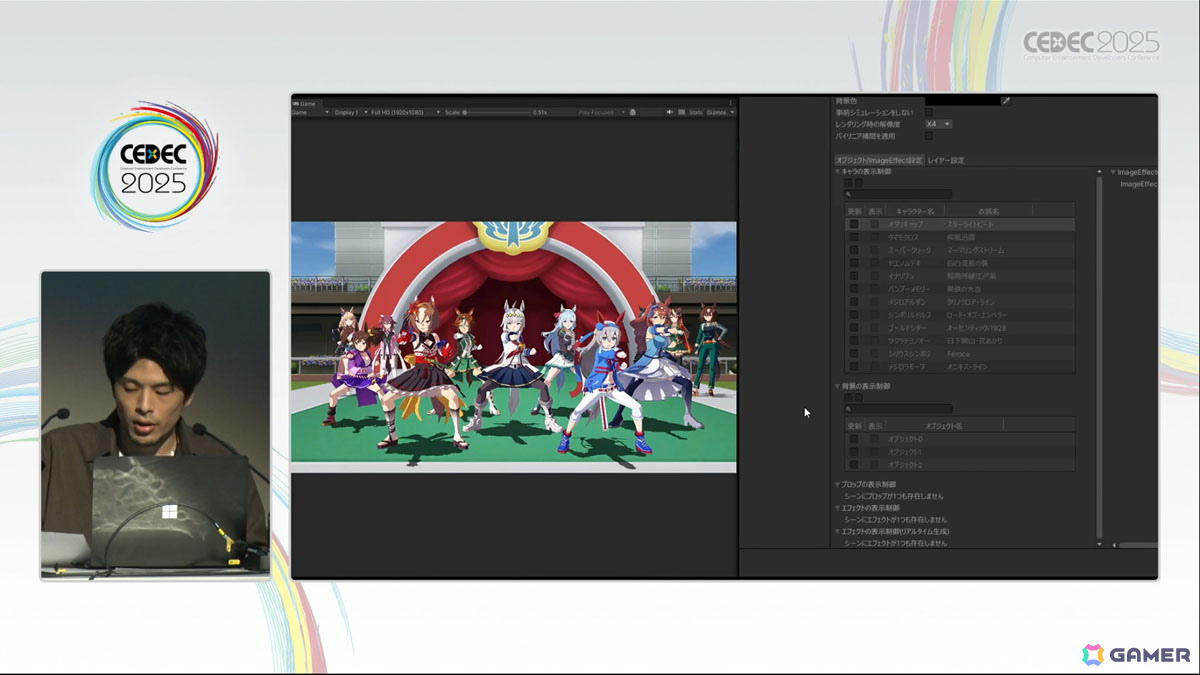Open the Full HD (1920x1080) resolution dropdown
This screenshot has height=675, width=1200.
coord(406,112)
